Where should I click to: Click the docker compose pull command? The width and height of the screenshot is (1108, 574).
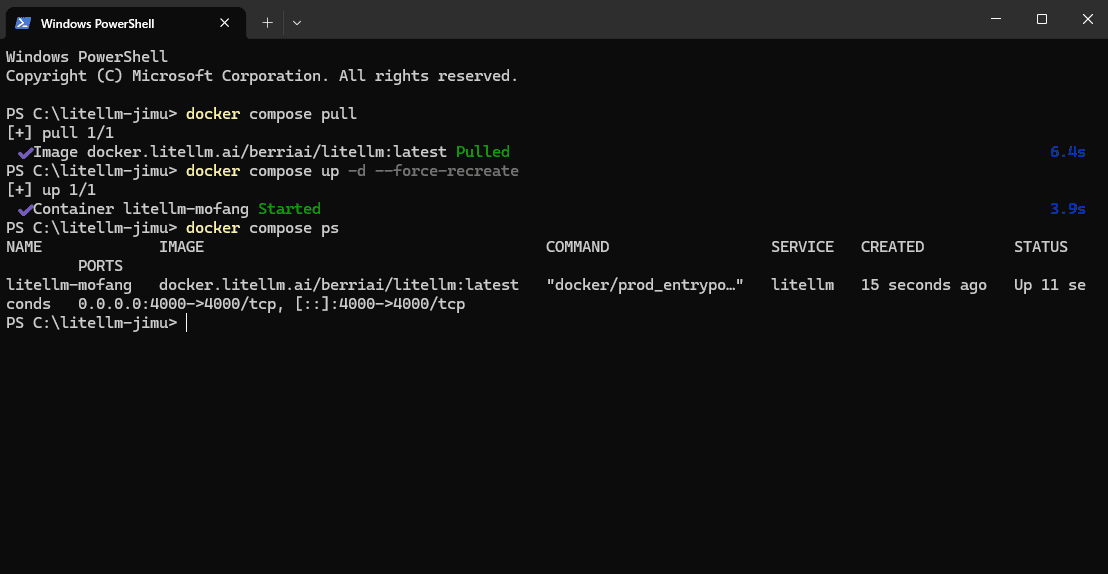(x=271, y=114)
